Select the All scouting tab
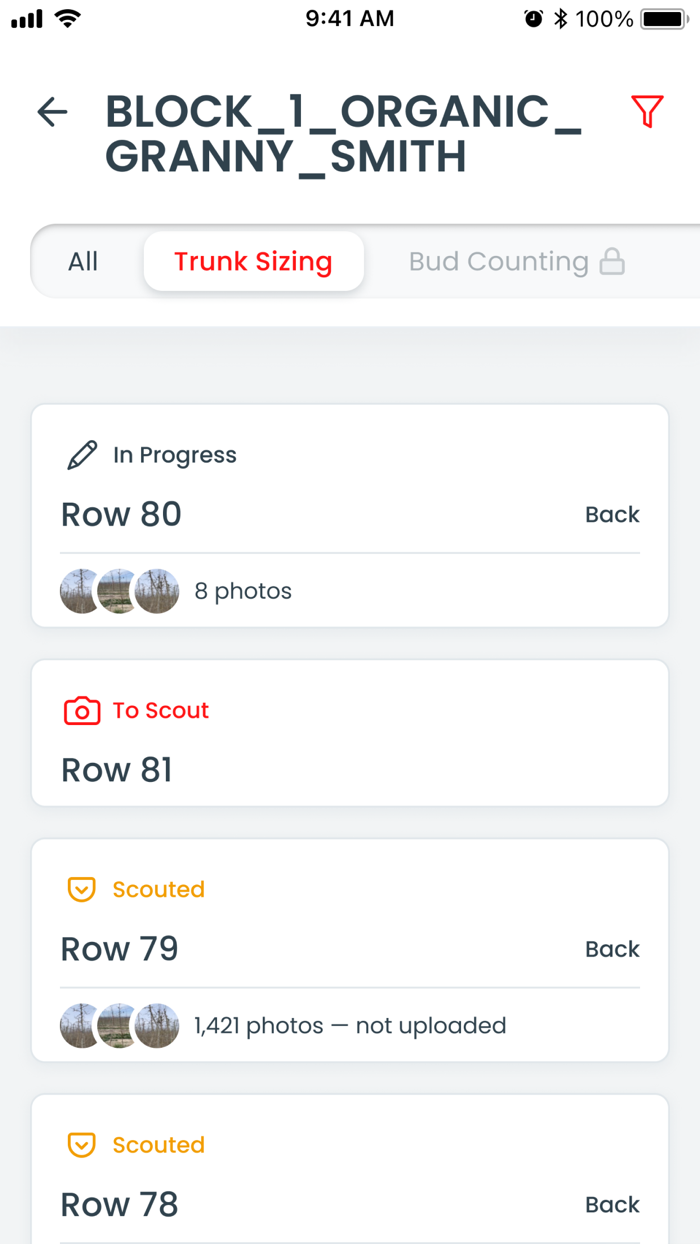Viewport: 700px width, 1244px height. (83, 261)
